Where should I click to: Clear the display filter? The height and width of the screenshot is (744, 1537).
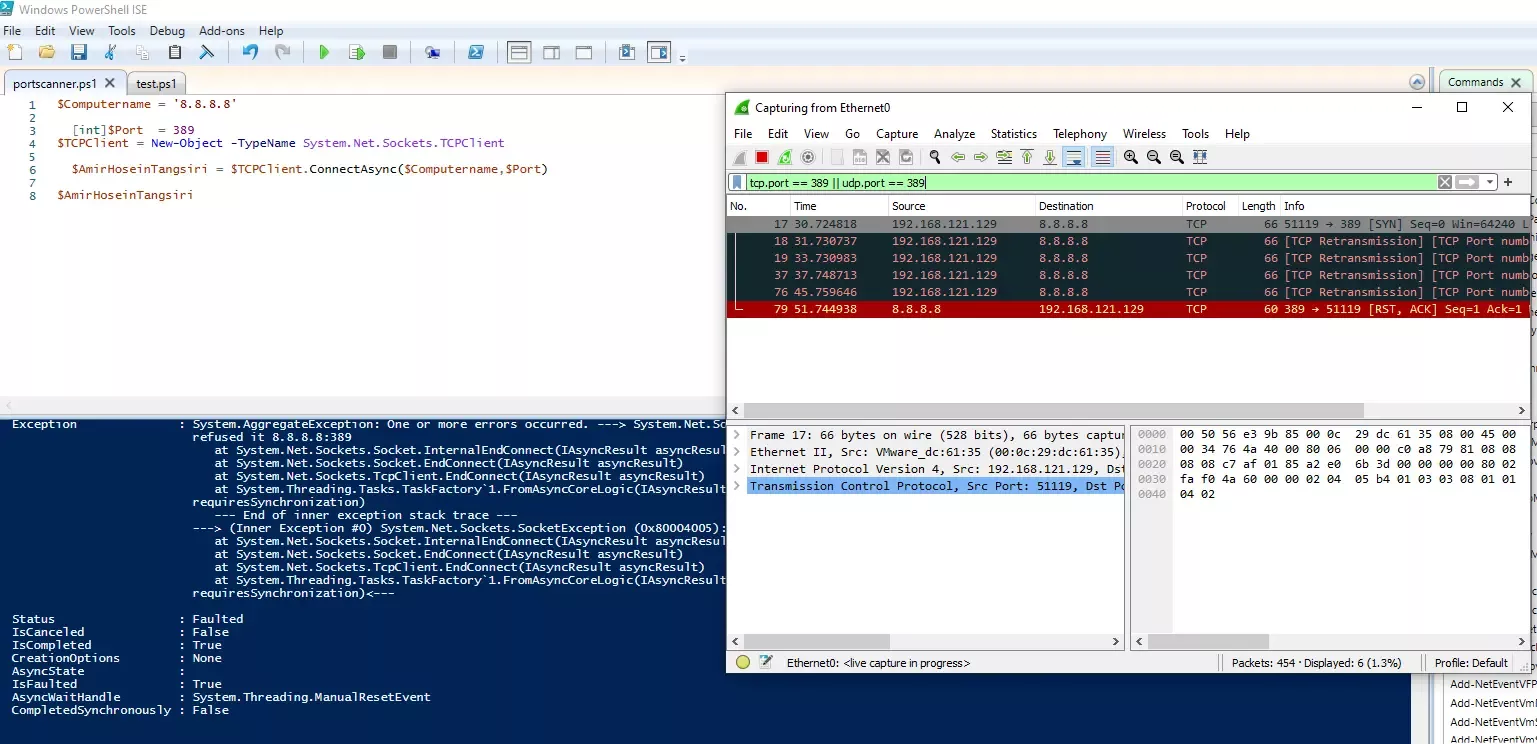(x=1445, y=182)
